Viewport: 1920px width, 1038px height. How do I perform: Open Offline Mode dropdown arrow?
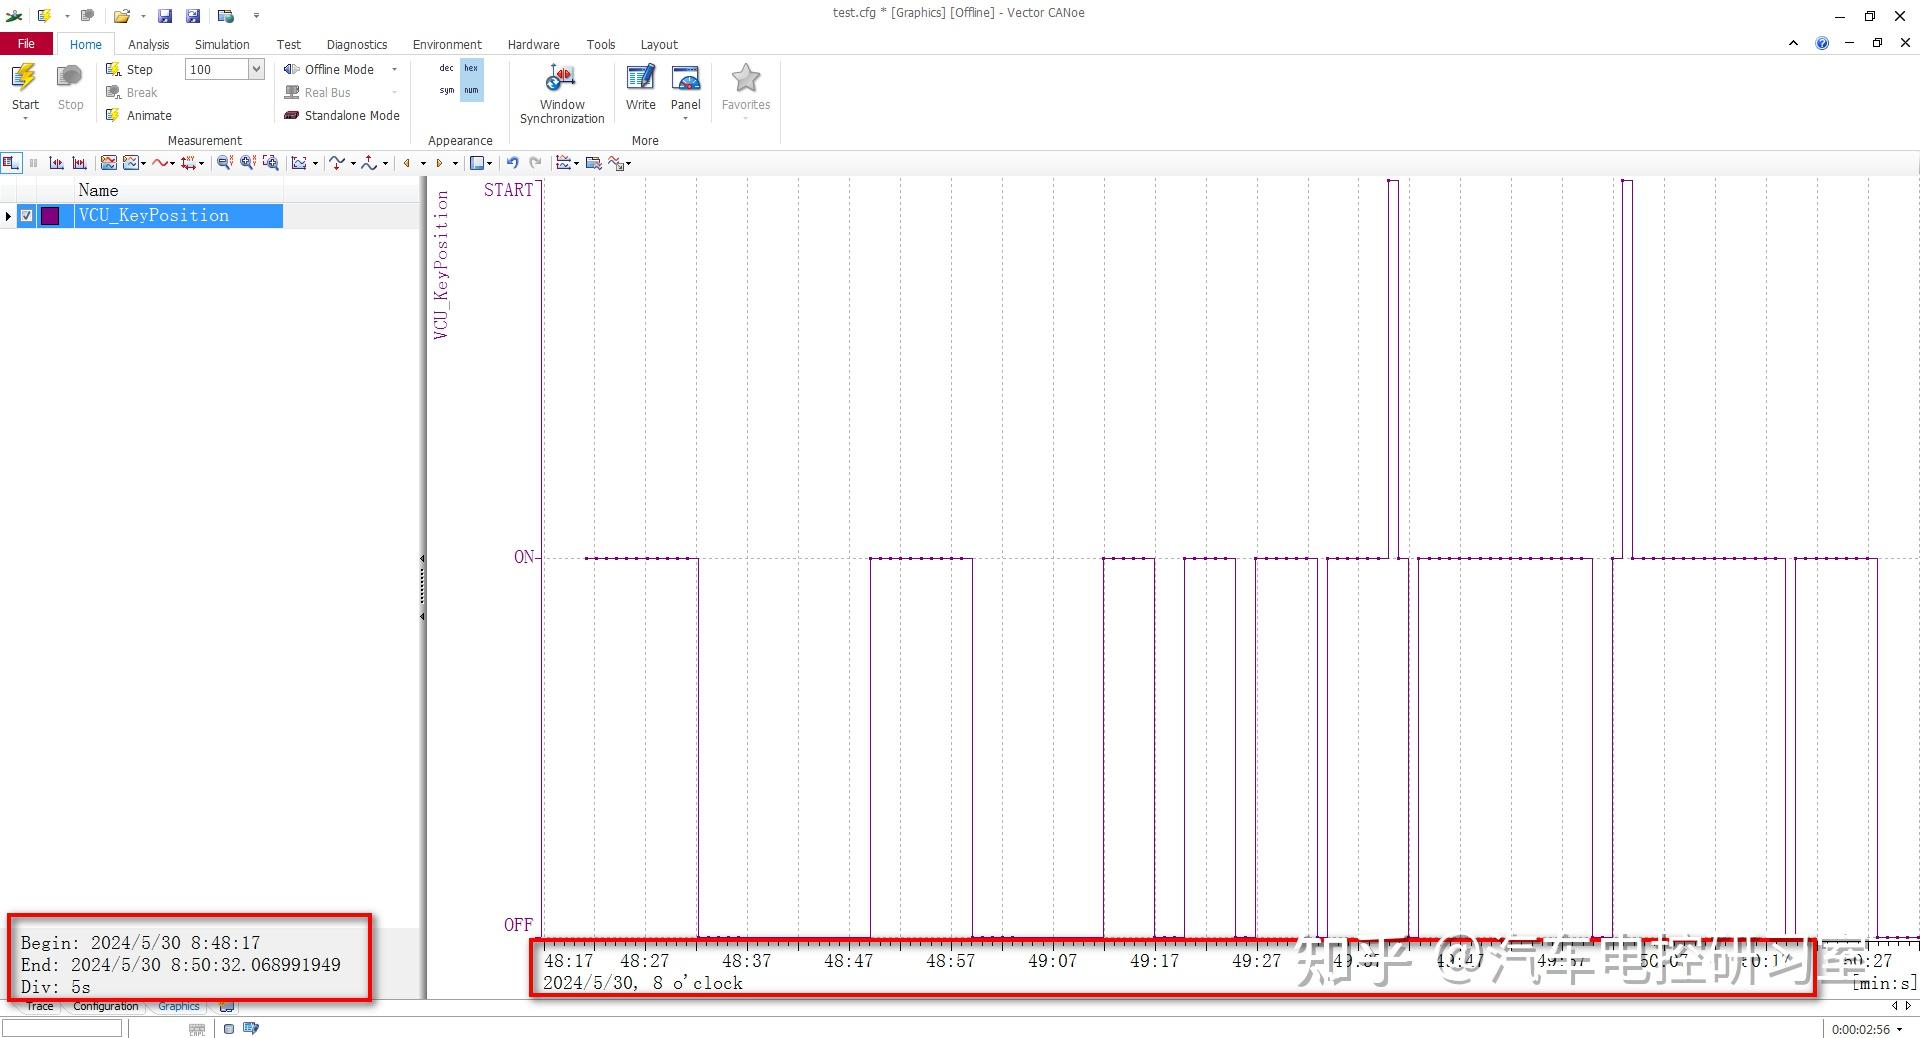point(394,69)
